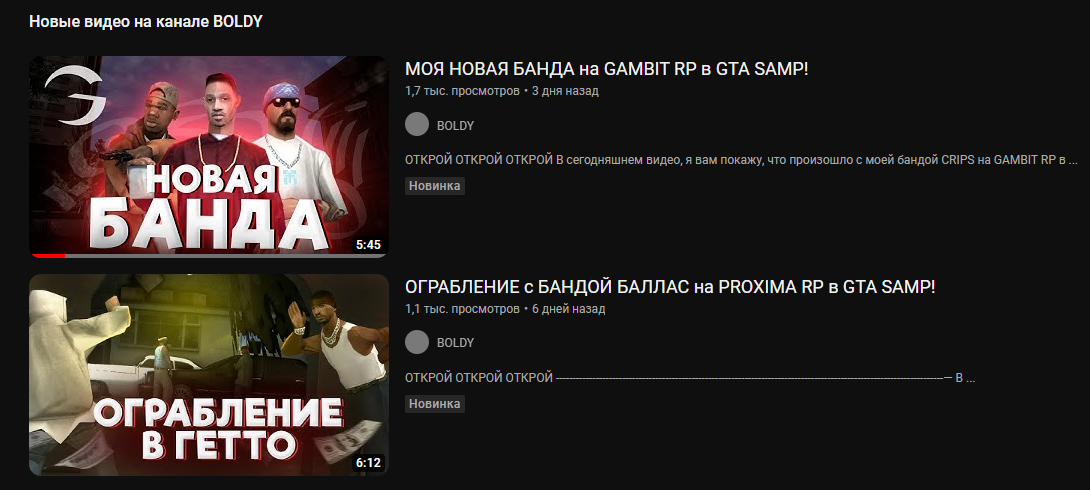The width and height of the screenshot is (1090, 490).
Task: Open video titled ОГРАБЛЕНИЕ с БАНДОЙ БАЛЛАС
Action: (x=670, y=287)
